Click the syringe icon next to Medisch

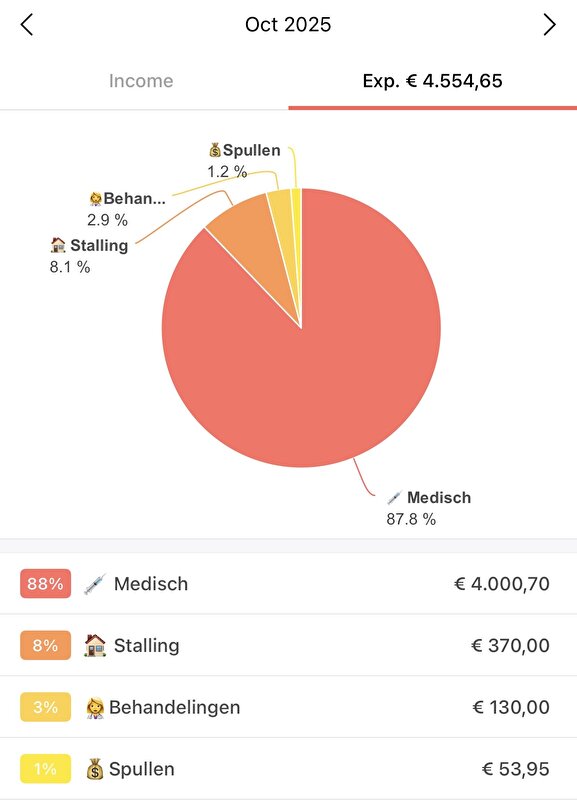coord(96,583)
